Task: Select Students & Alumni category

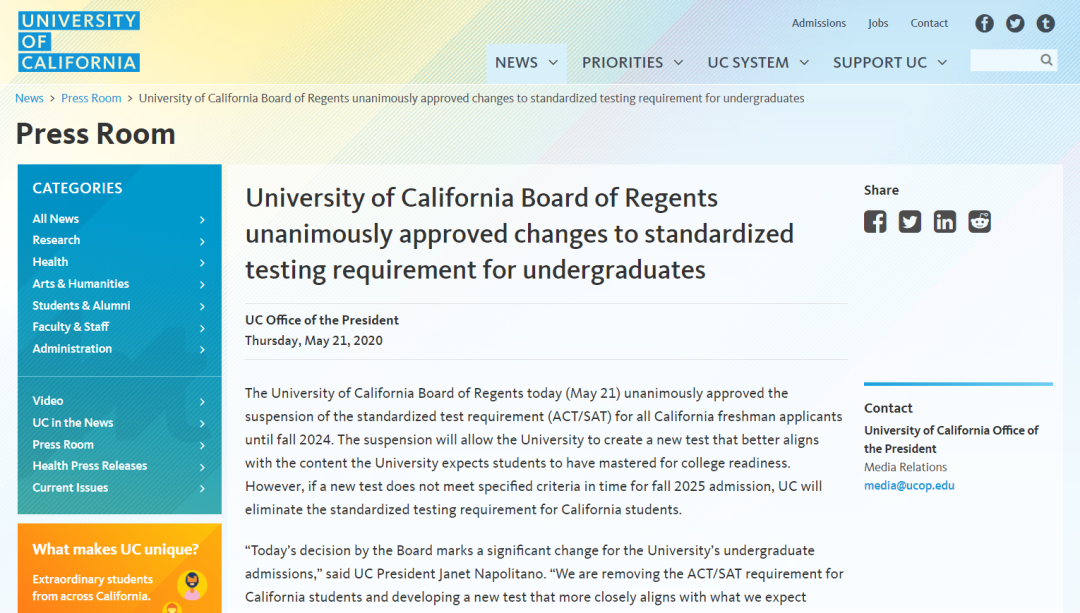Action: (x=81, y=306)
